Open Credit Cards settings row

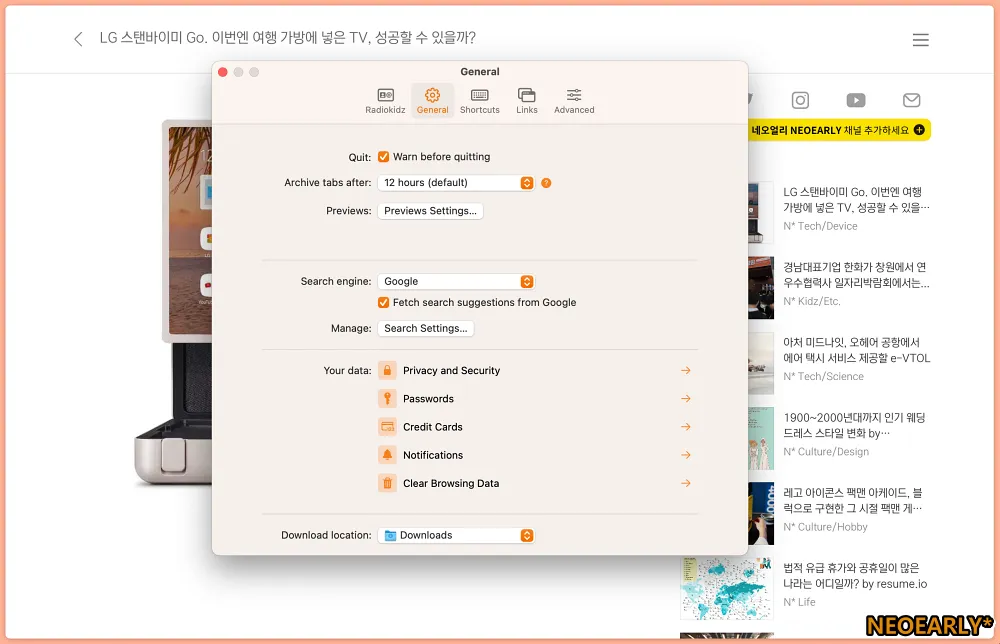point(534,427)
